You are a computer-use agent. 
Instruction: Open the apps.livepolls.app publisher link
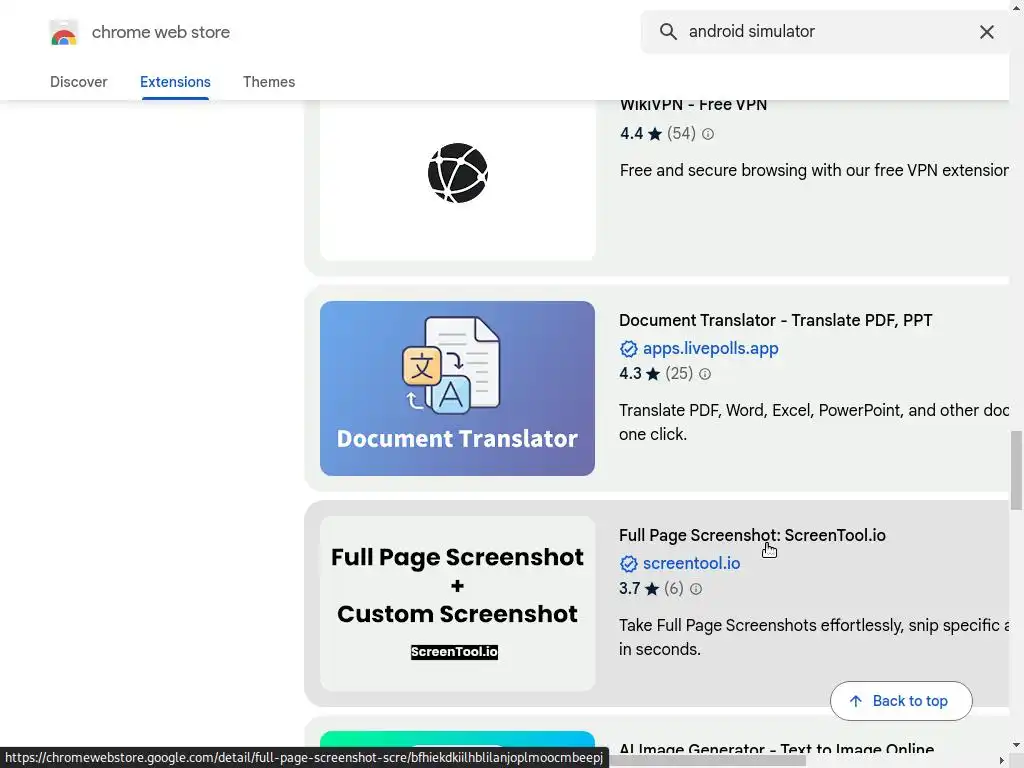(x=711, y=349)
